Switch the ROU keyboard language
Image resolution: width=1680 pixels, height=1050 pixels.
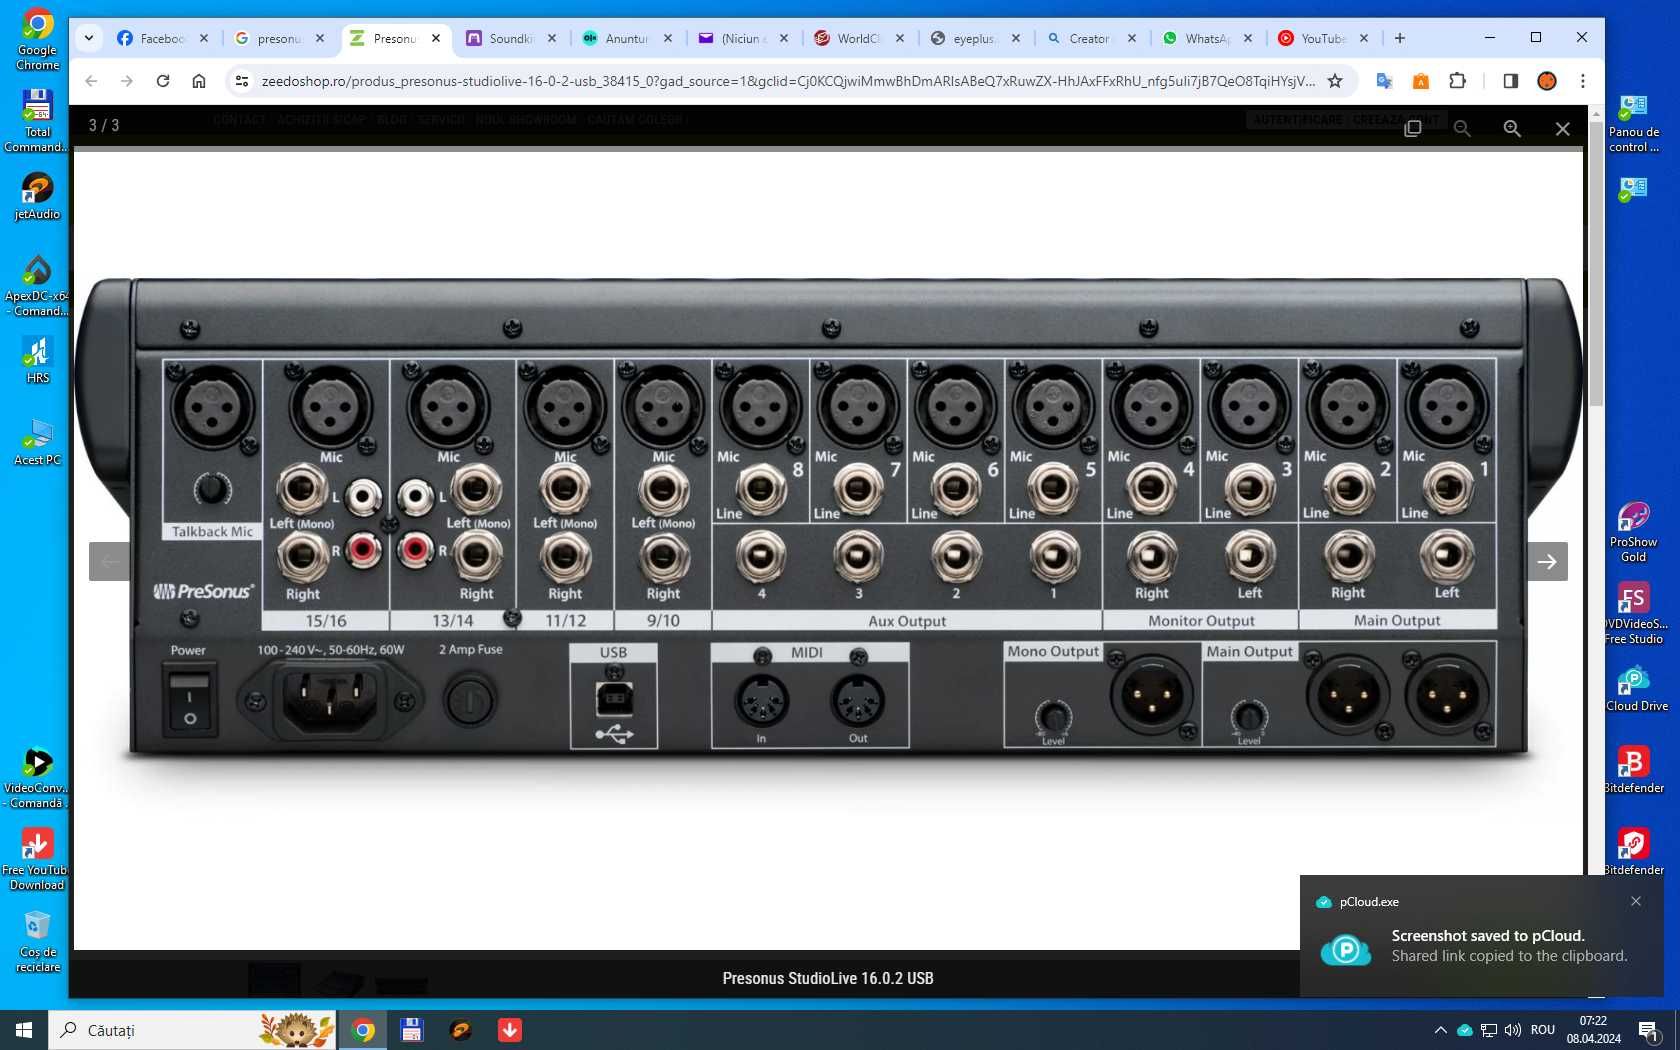point(1543,1030)
